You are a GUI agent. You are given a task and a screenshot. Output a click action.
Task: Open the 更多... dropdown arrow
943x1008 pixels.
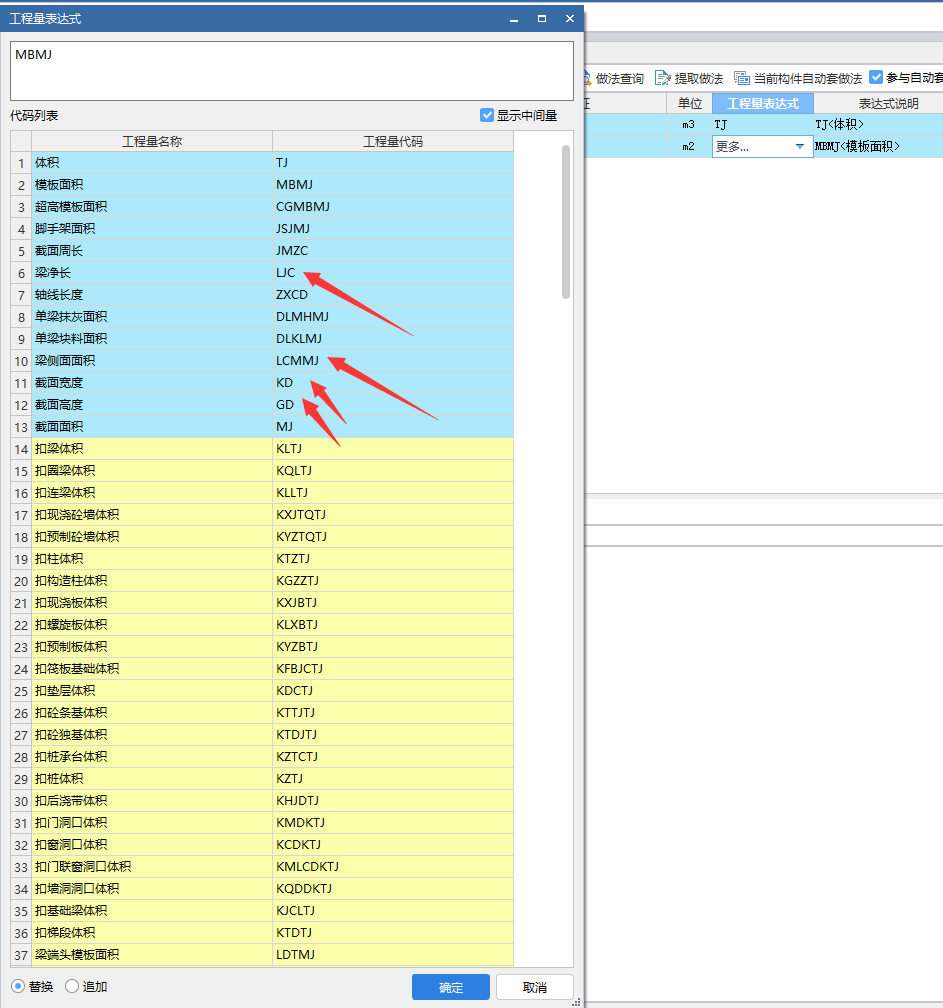pos(800,147)
